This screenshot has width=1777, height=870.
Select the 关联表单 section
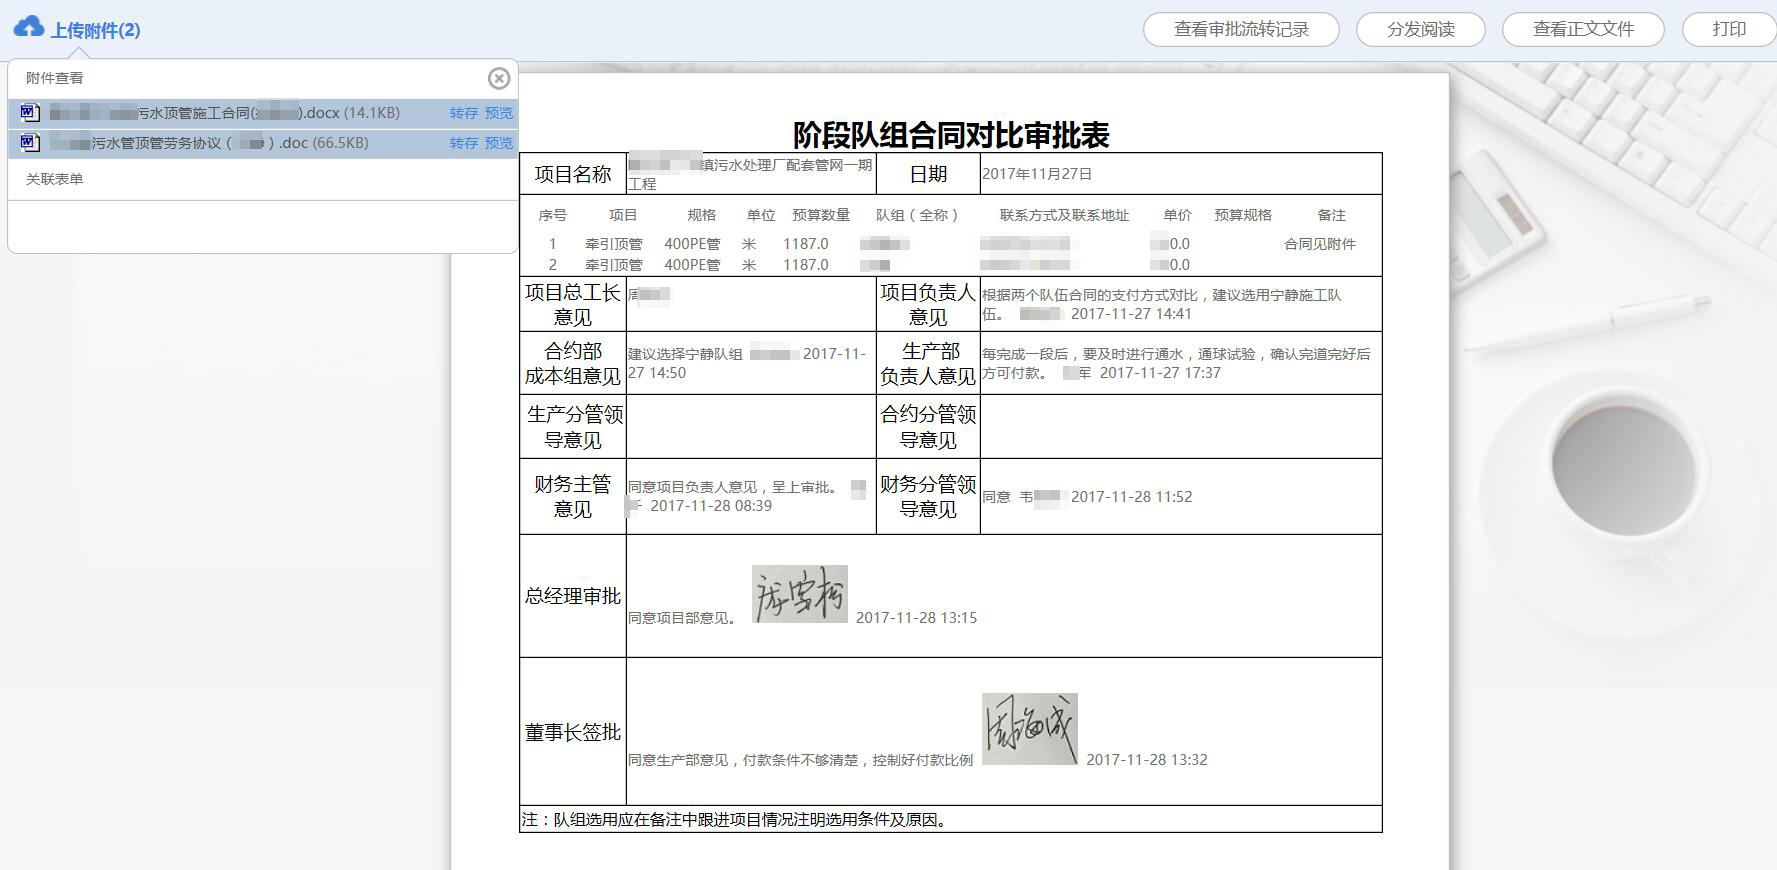[54, 179]
